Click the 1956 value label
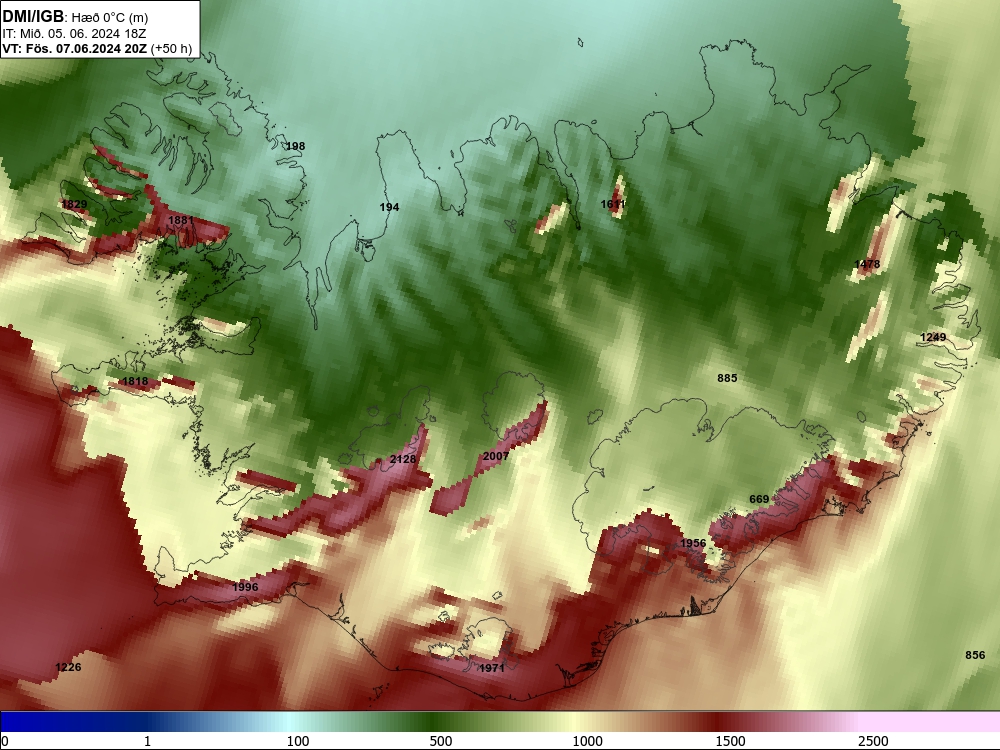 point(693,543)
